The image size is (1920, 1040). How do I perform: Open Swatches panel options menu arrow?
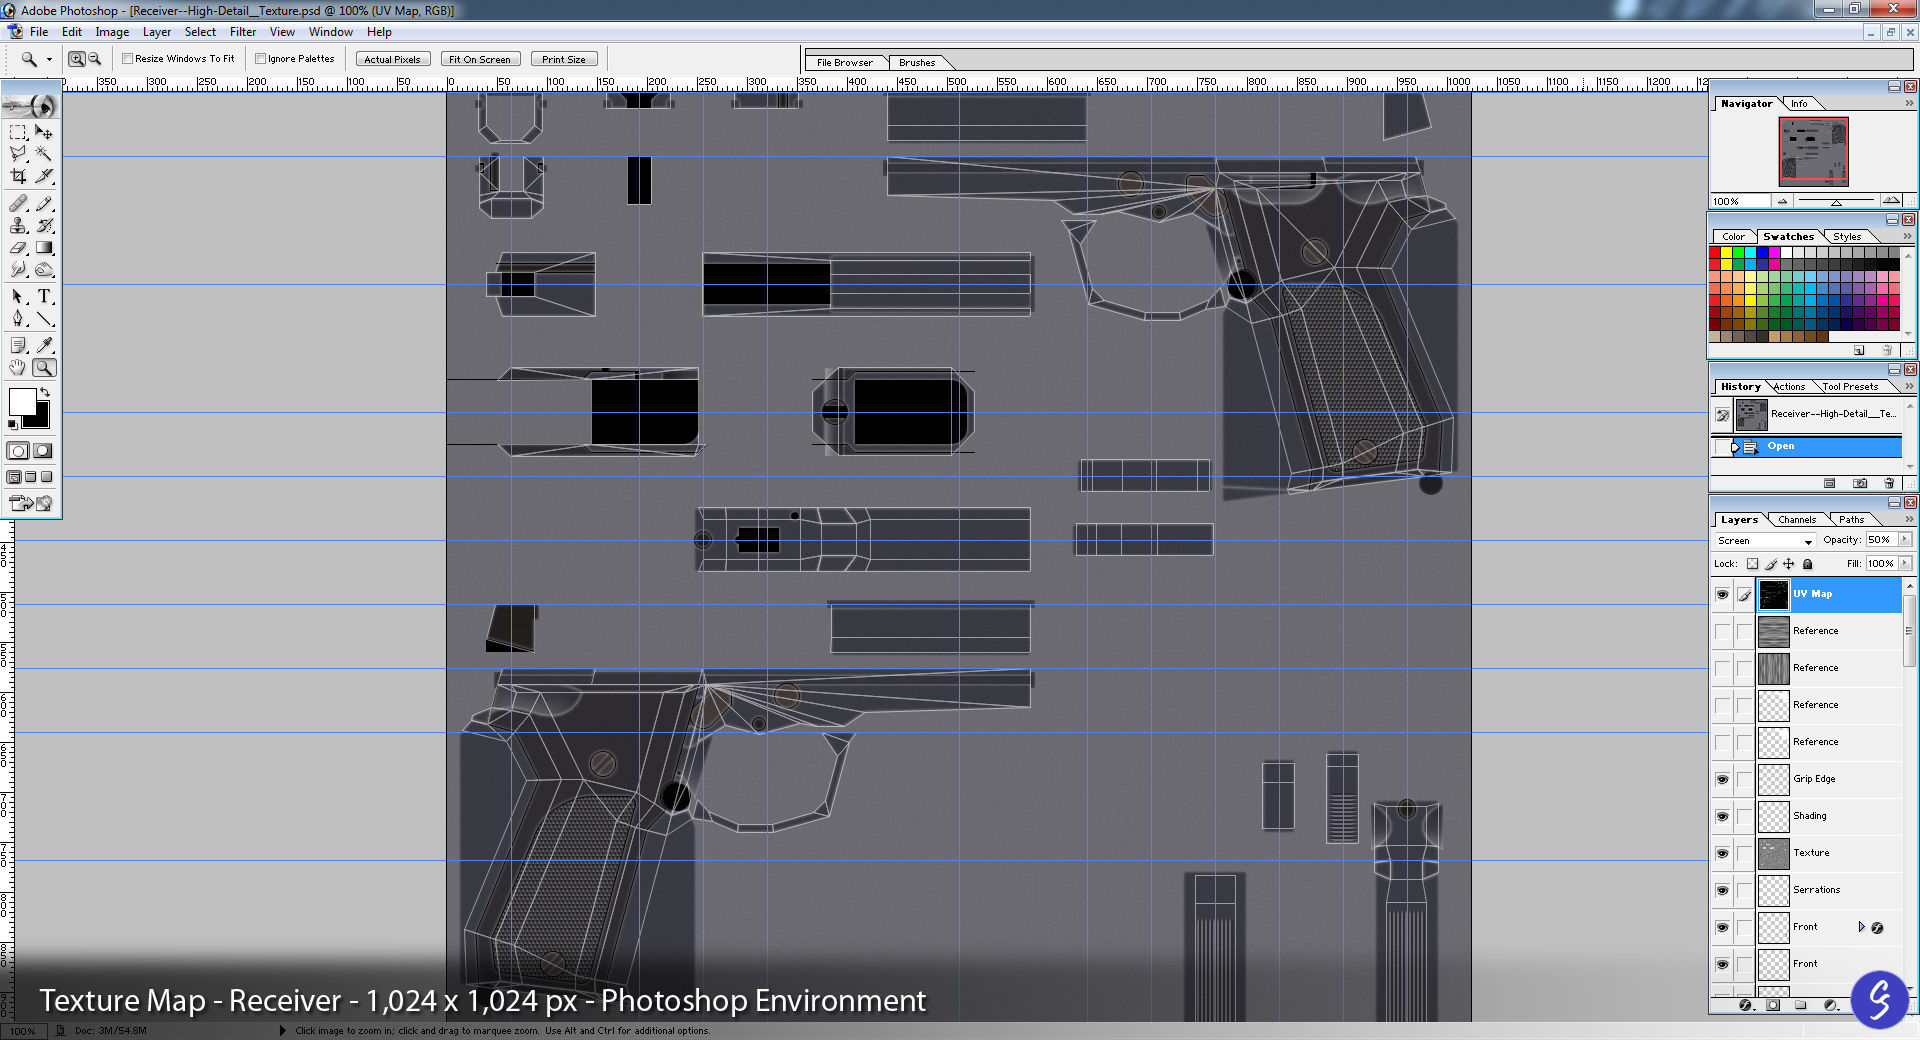tap(1908, 236)
